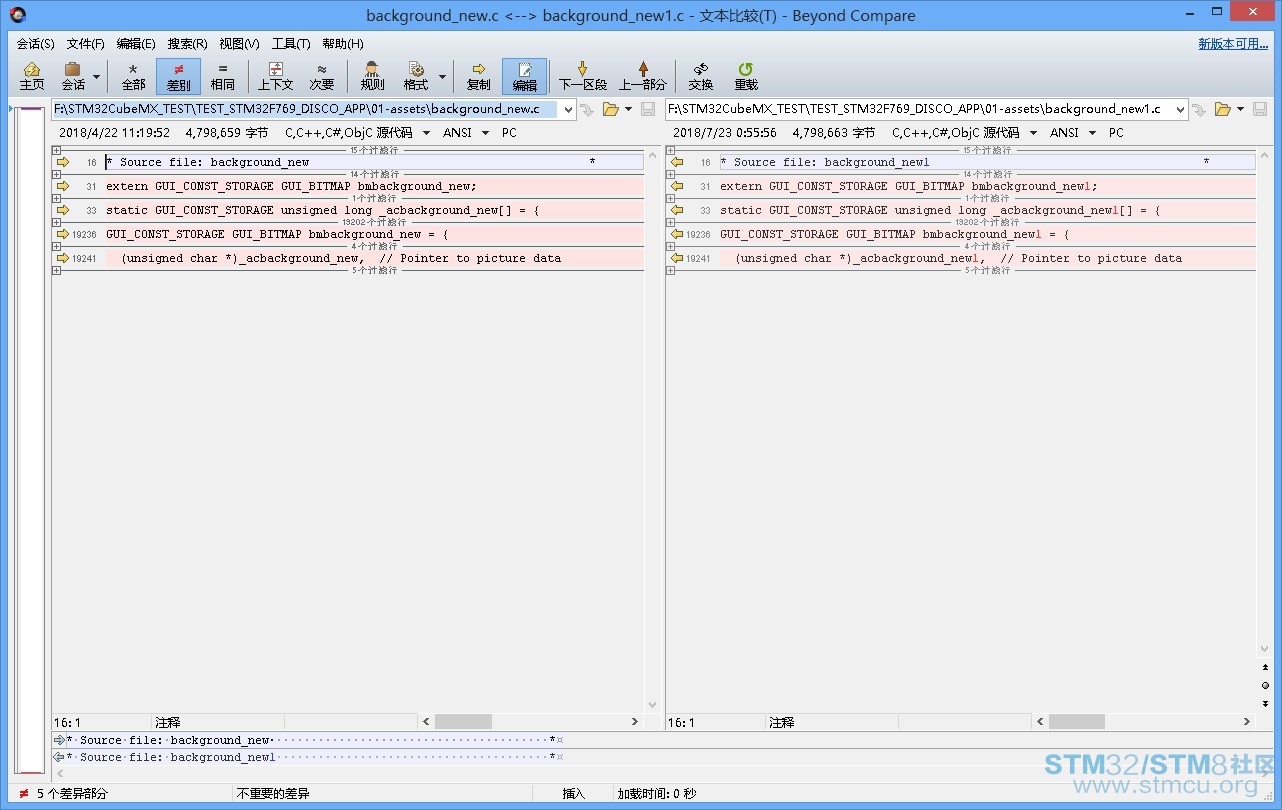Click left copy-to-right arrow at line 19236
This screenshot has height=810, width=1282.
pos(63,234)
